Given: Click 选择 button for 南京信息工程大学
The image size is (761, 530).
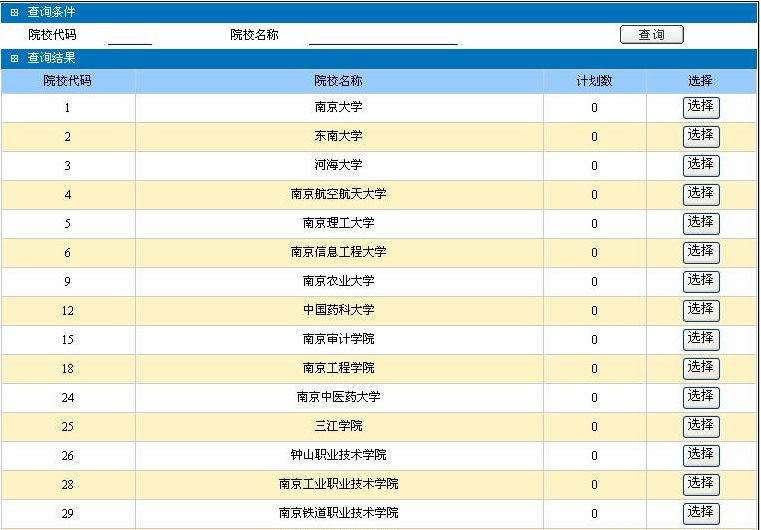Looking at the screenshot, I should [701, 253].
